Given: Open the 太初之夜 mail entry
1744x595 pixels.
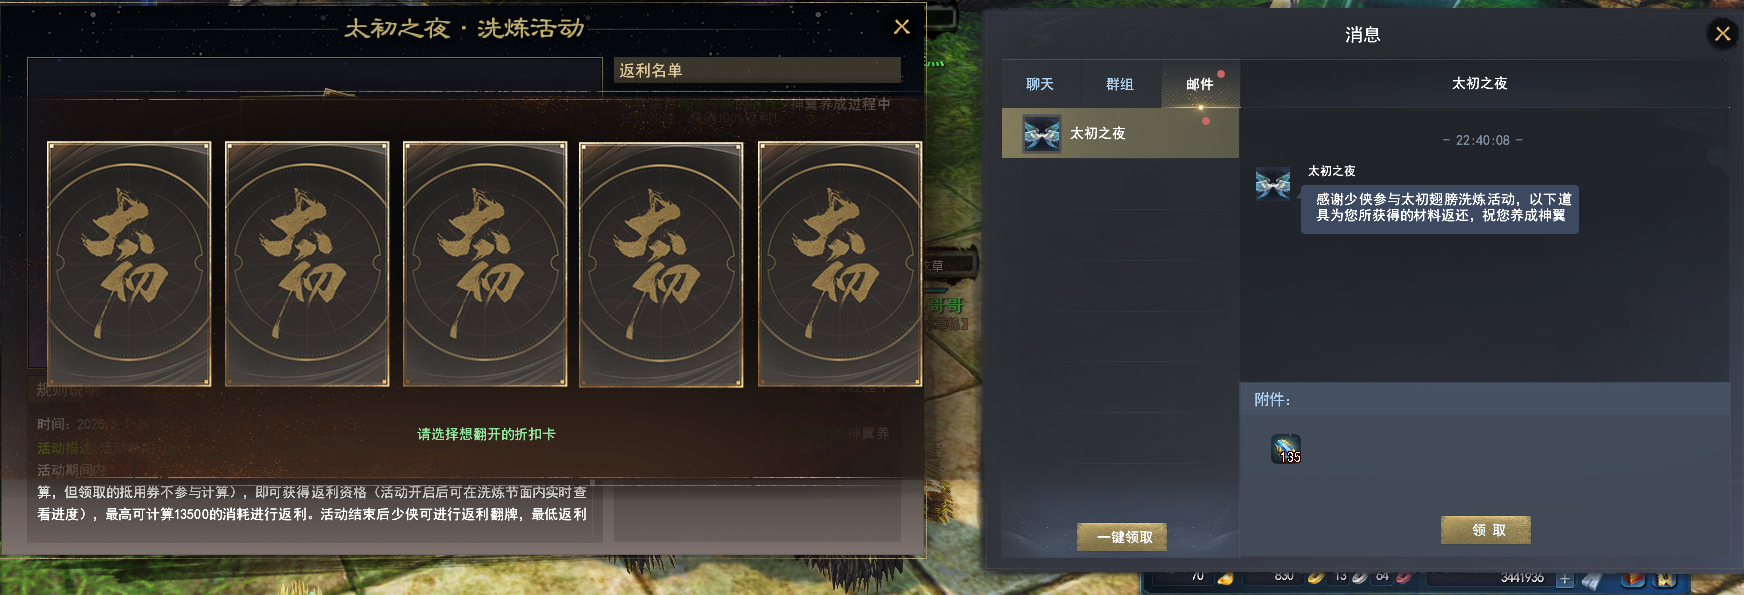Looking at the screenshot, I should coord(1120,133).
